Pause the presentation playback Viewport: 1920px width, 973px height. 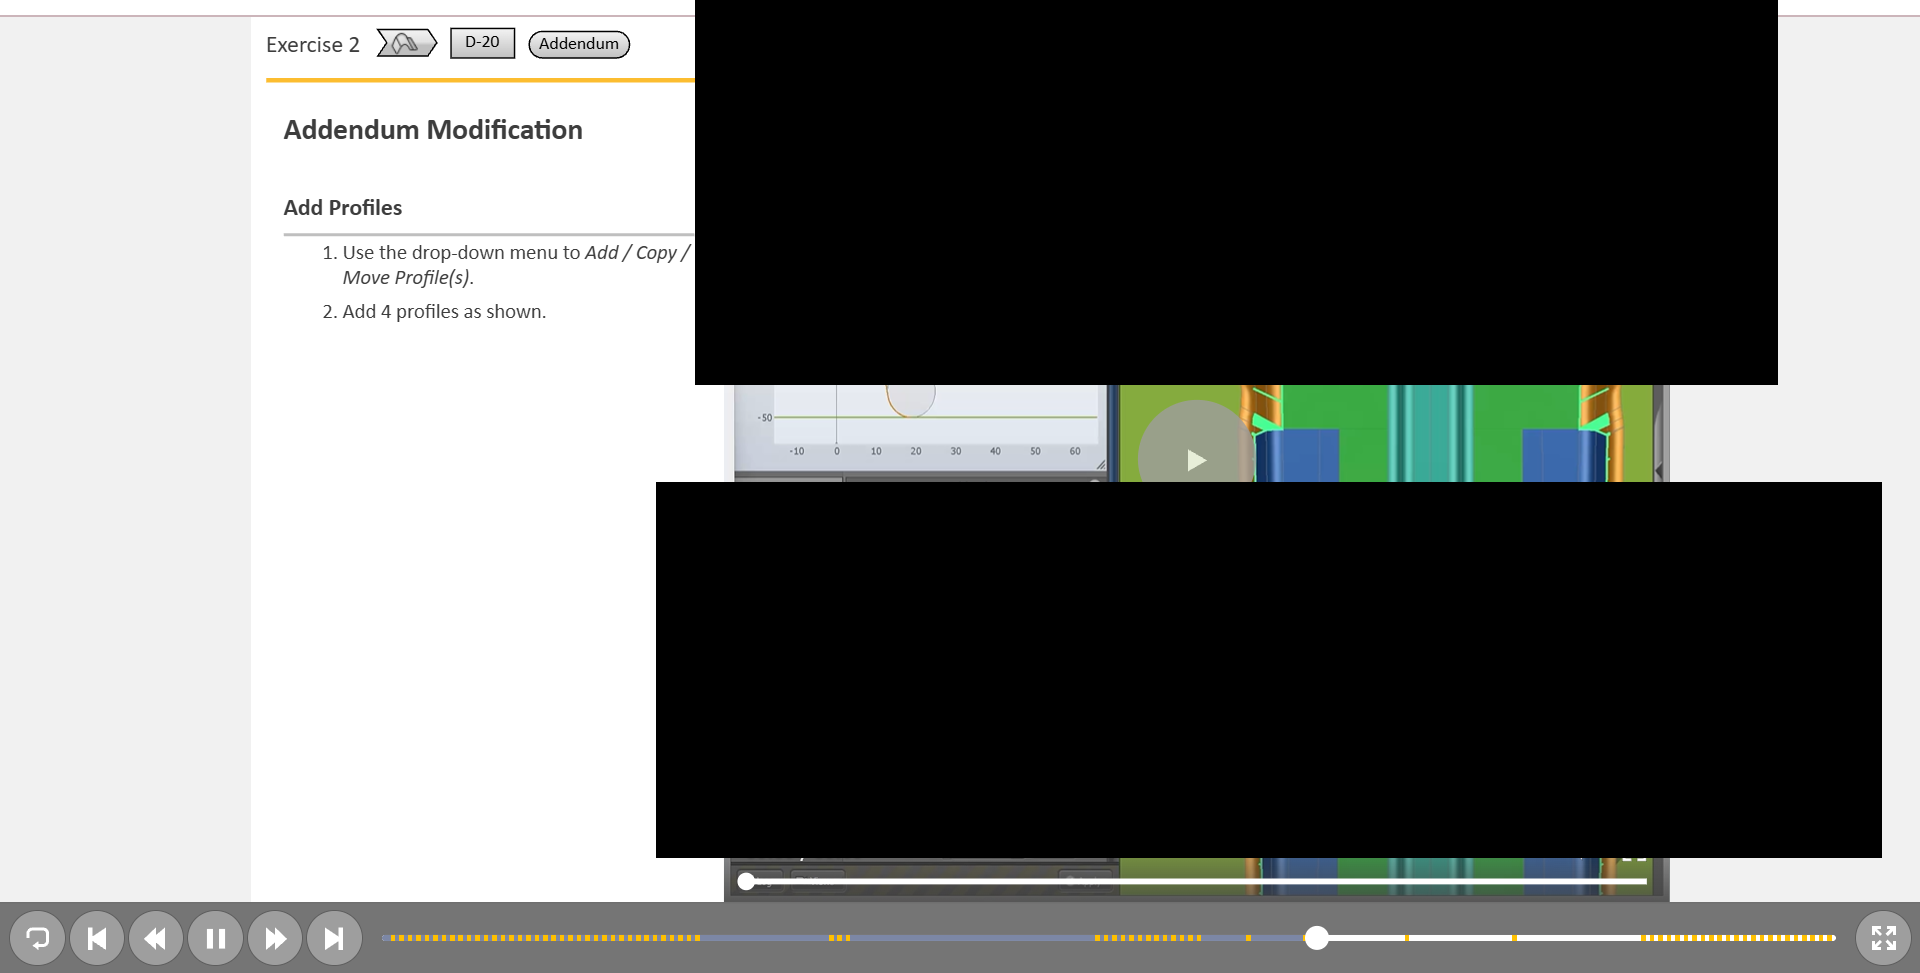215,938
